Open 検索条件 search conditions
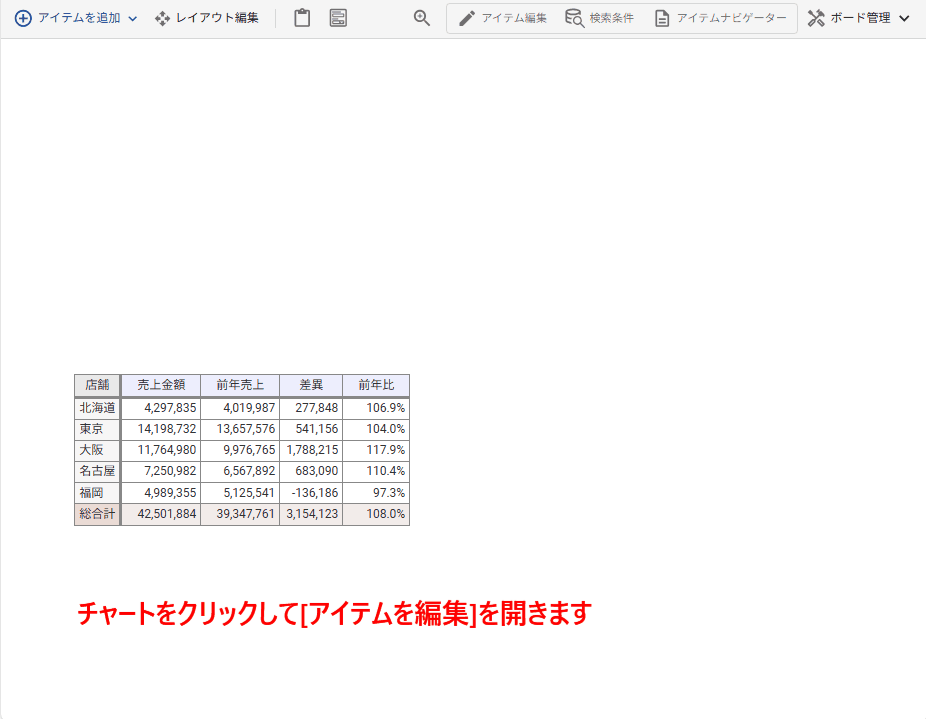926x719 pixels. tap(600, 18)
